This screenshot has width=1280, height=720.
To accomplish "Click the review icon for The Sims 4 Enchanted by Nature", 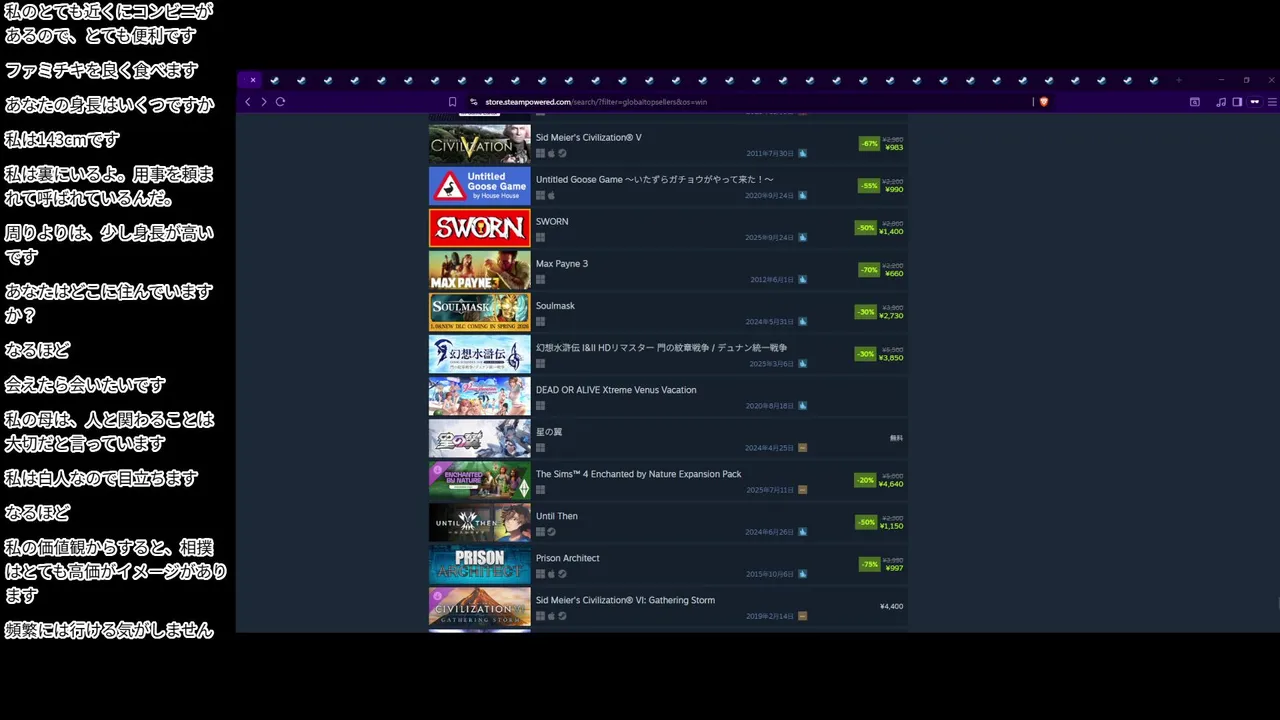I will [x=803, y=490].
